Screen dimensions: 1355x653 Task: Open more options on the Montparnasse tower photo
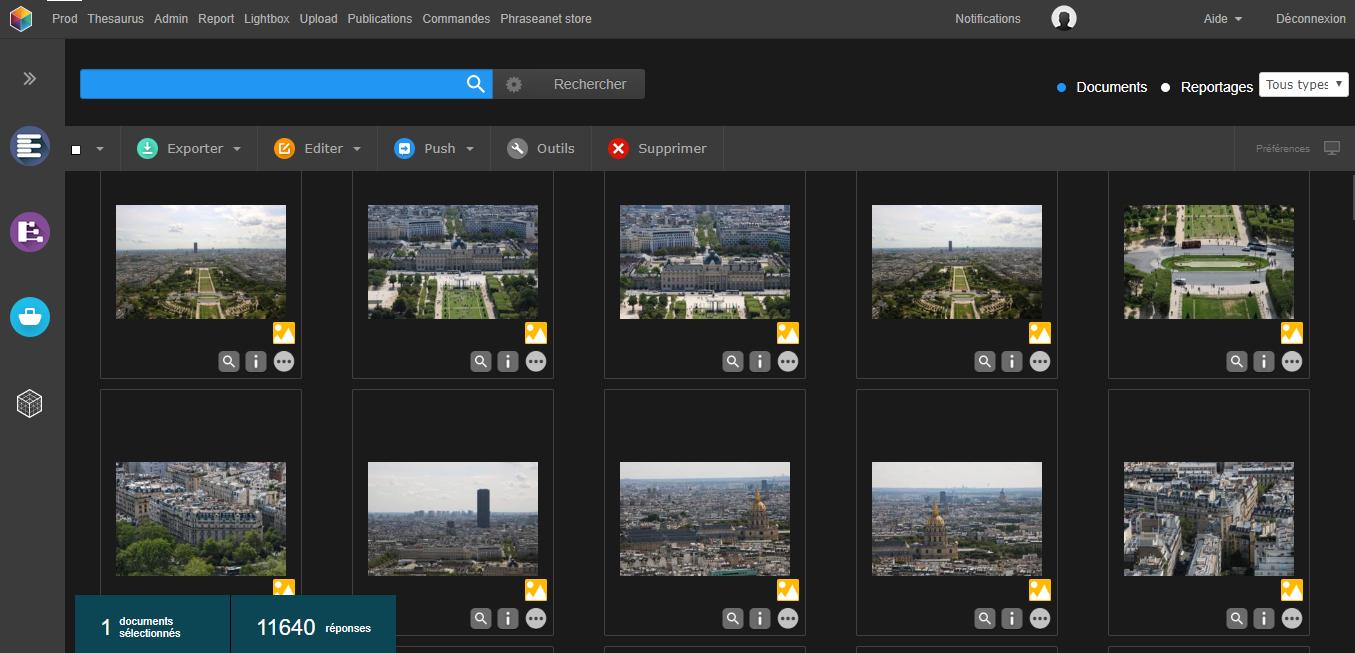(536, 618)
